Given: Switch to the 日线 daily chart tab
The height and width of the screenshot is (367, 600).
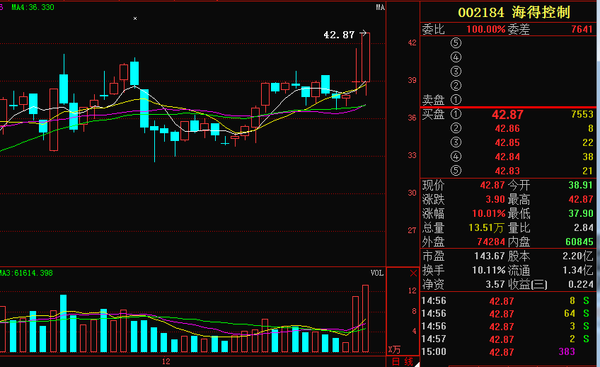Looking at the screenshot, I should tap(403, 362).
